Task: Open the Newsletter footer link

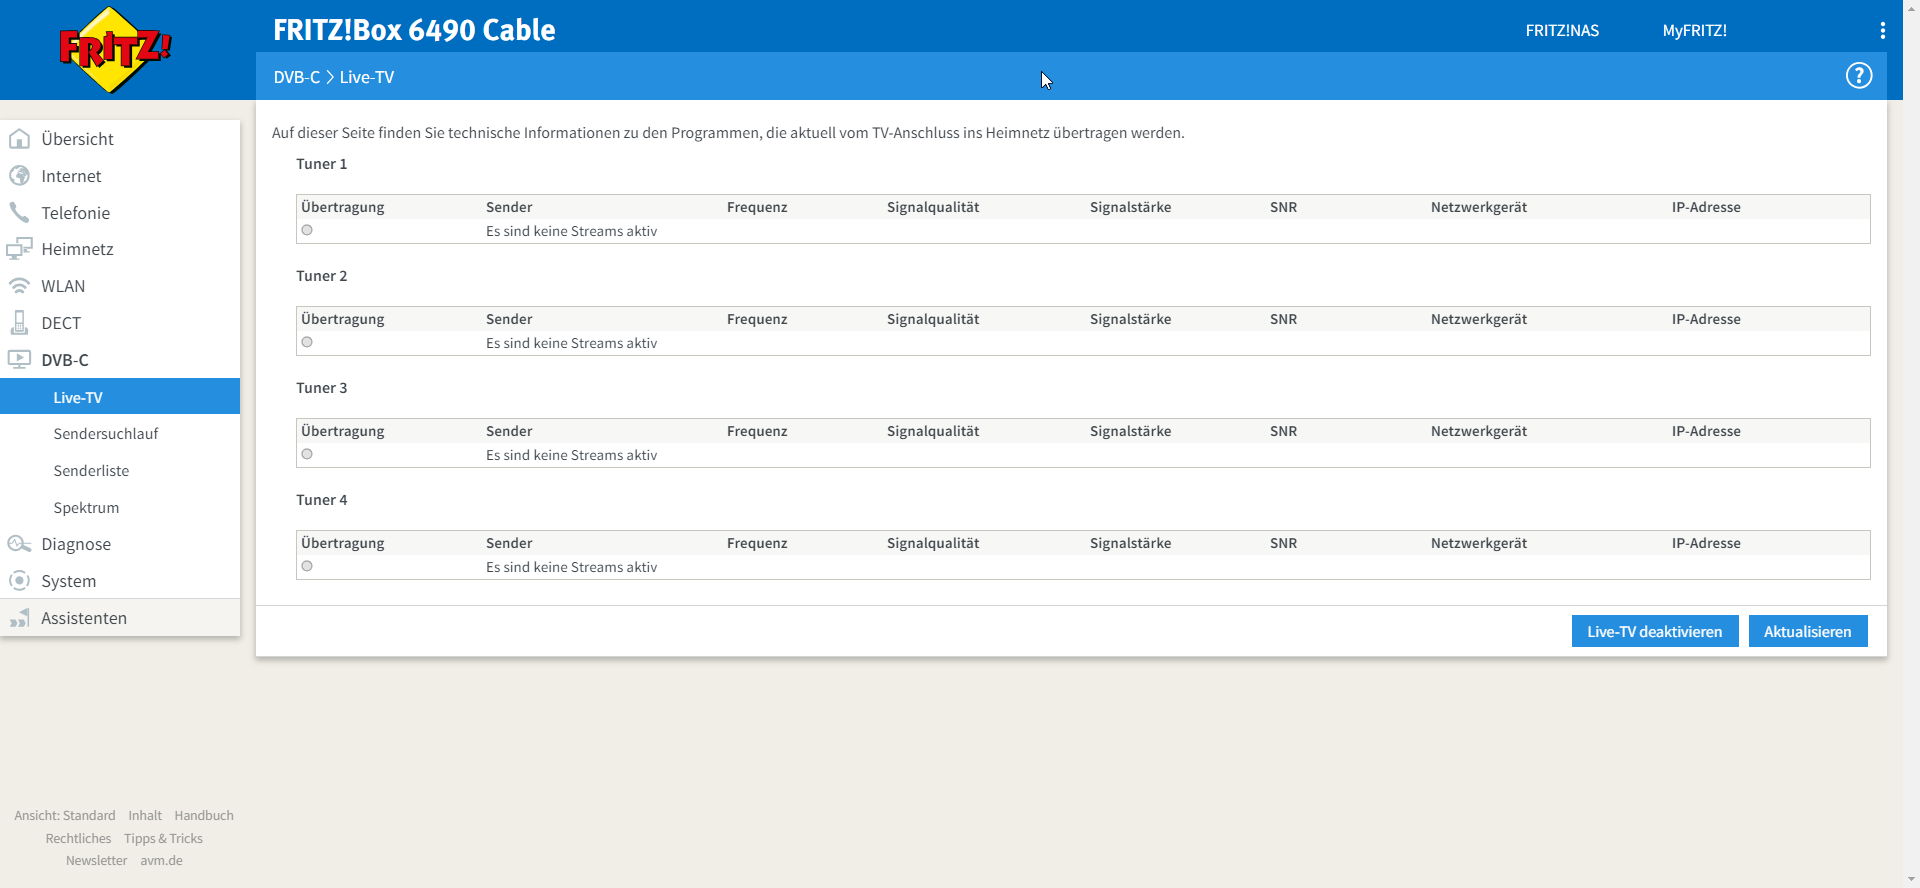Action: coord(96,861)
